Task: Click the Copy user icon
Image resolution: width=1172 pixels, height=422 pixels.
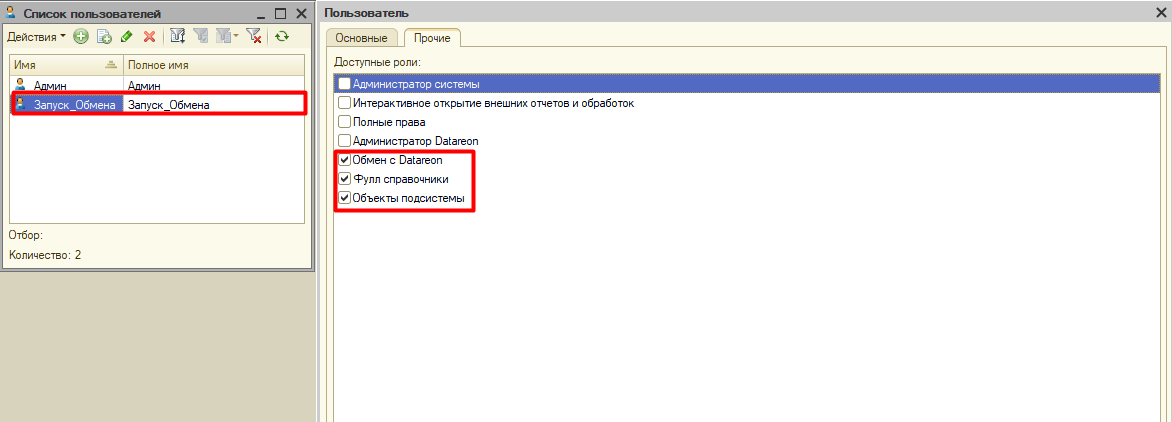Action: tap(103, 37)
